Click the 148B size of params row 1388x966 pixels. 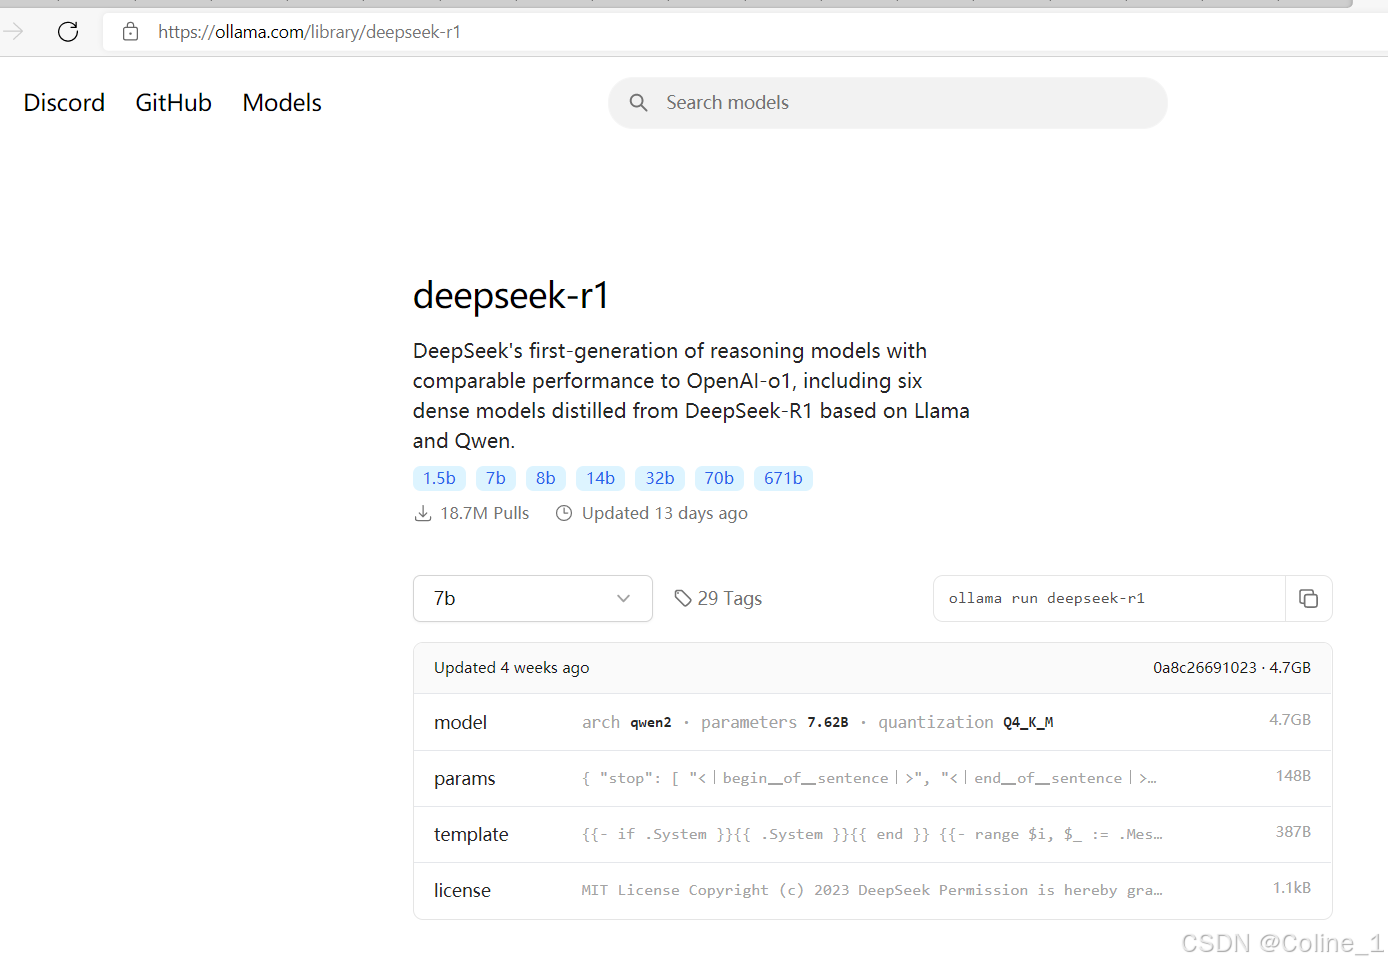click(x=1293, y=776)
